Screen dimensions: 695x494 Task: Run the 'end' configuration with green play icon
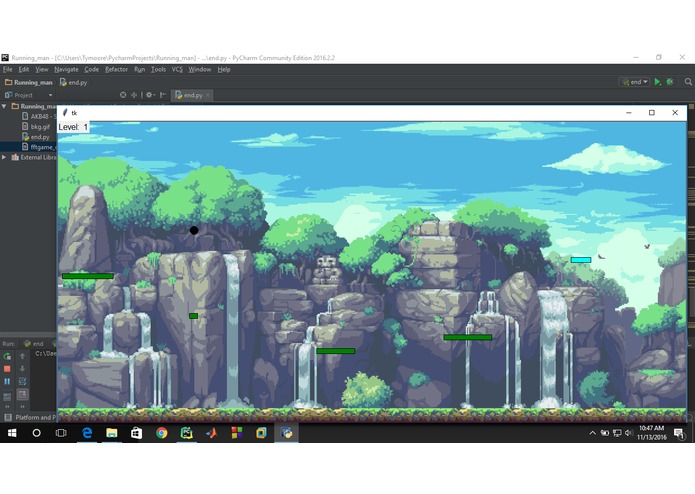(658, 82)
